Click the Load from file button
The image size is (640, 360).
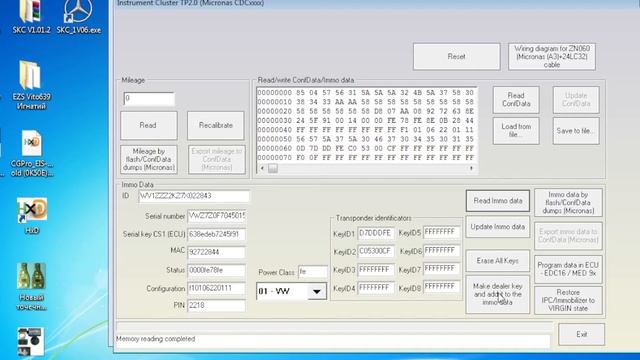point(516,131)
